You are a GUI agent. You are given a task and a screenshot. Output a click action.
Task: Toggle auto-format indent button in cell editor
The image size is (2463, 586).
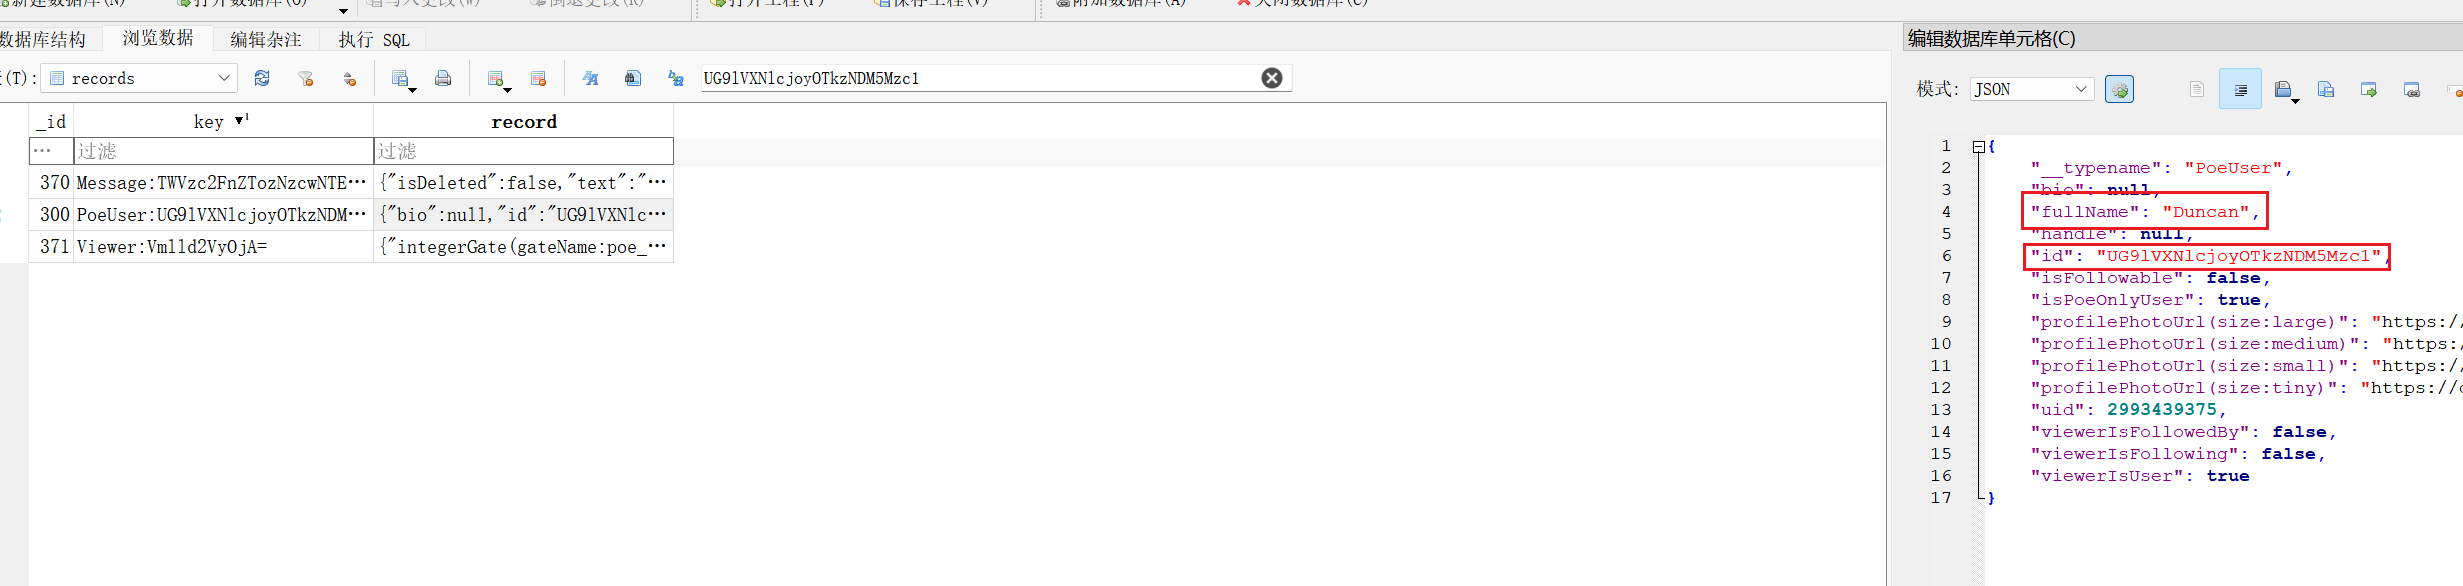coord(2240,89)
